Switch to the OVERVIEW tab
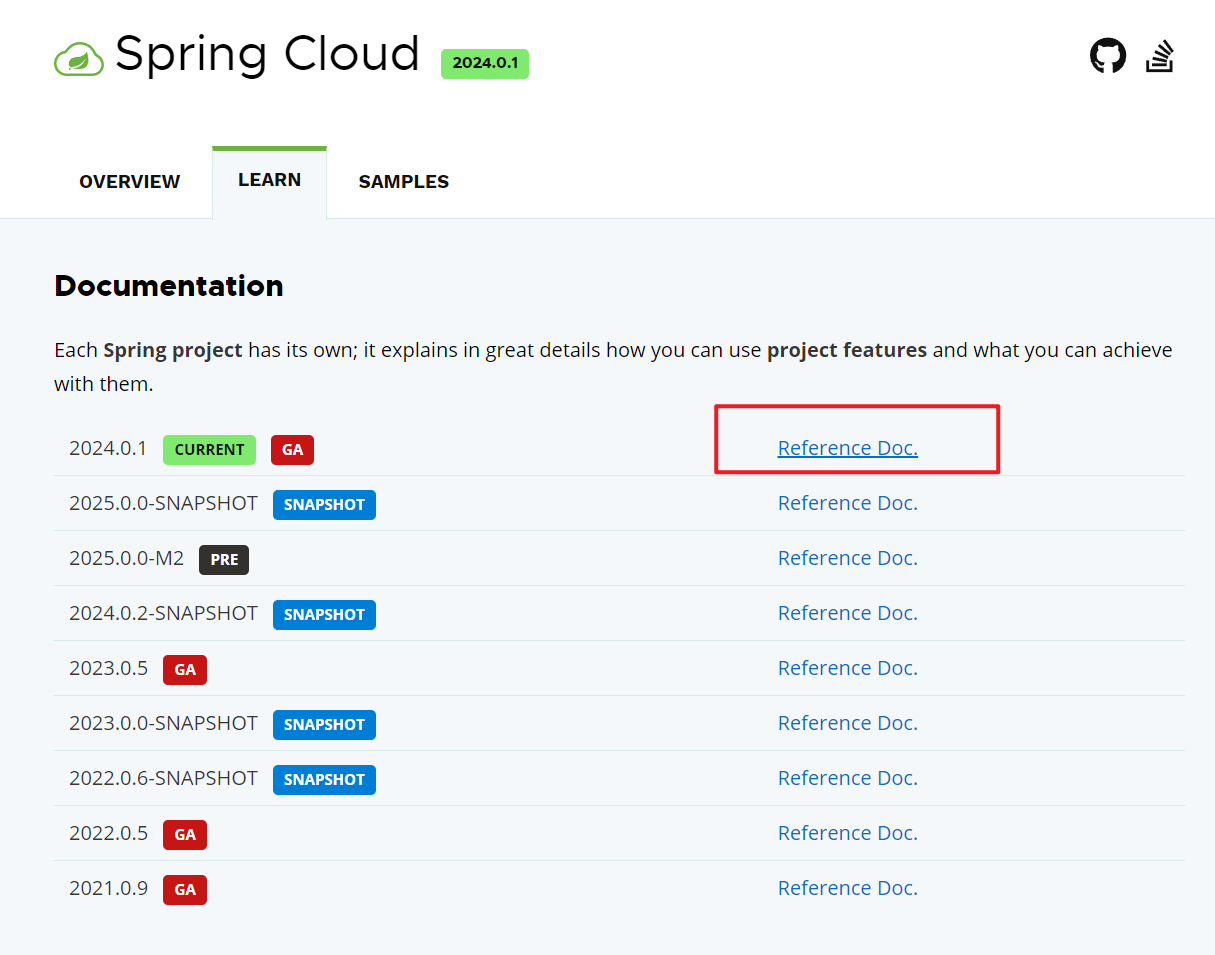Screen dimensions: 1215x955 tap(130, 182)
